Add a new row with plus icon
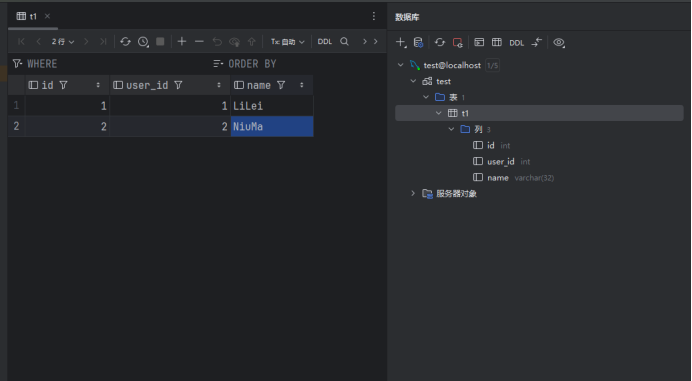692x381 pixels. (182, 41)
